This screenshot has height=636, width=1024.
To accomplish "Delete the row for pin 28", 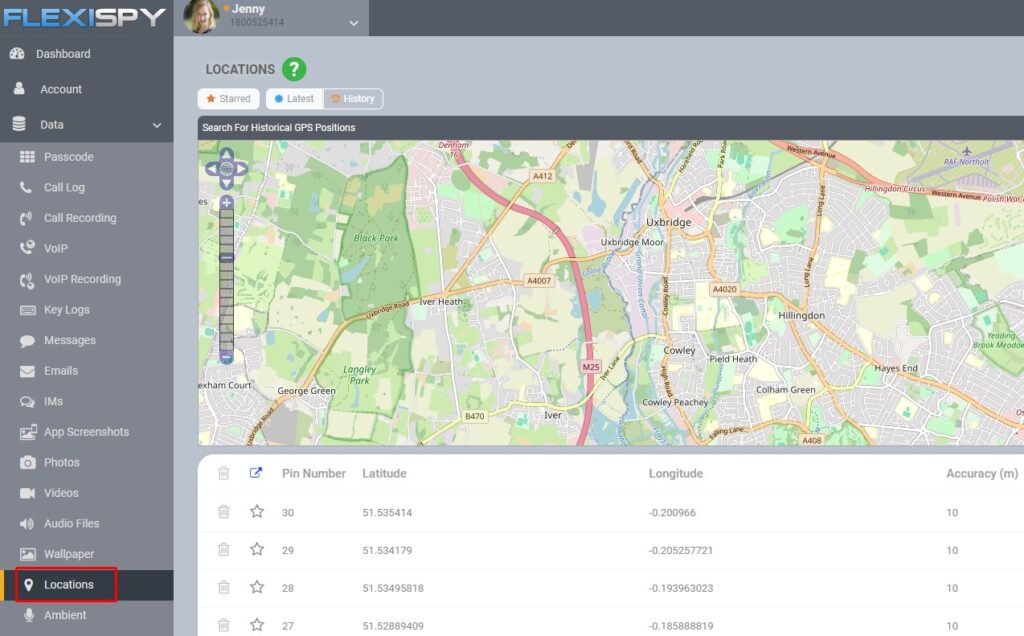I will (x=223, y=587).
